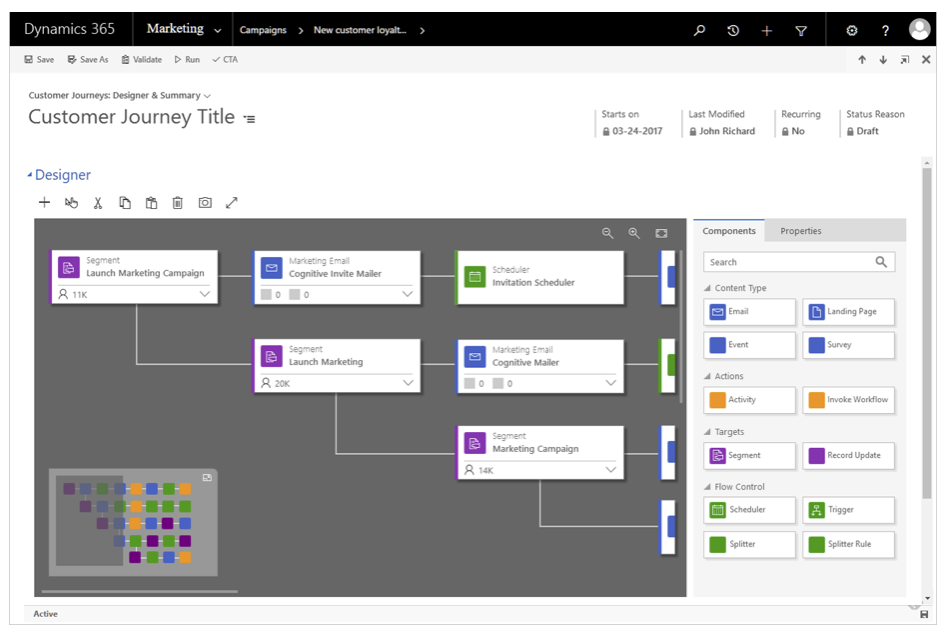Screen dimensions: 949x639
Task: Click the components Search input field
Action: pos(799,262)
